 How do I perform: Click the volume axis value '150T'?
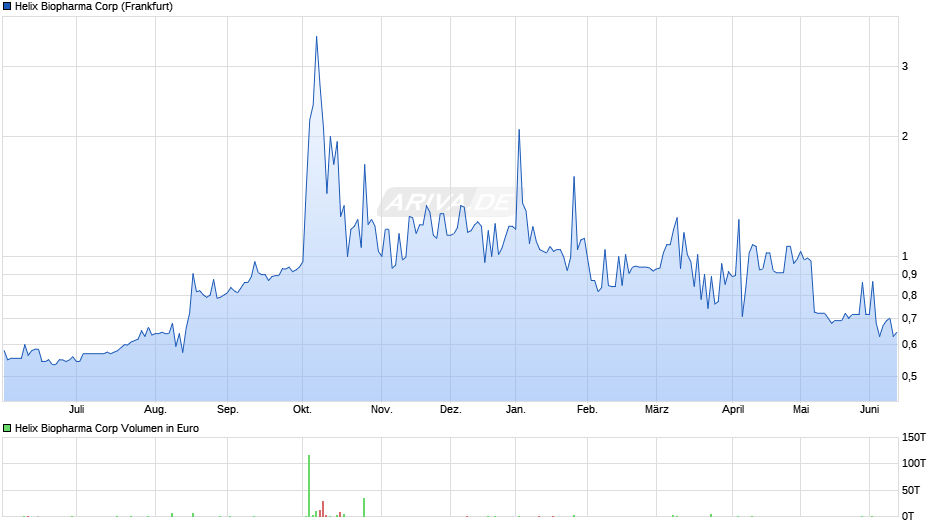click(x=914, y=437)
